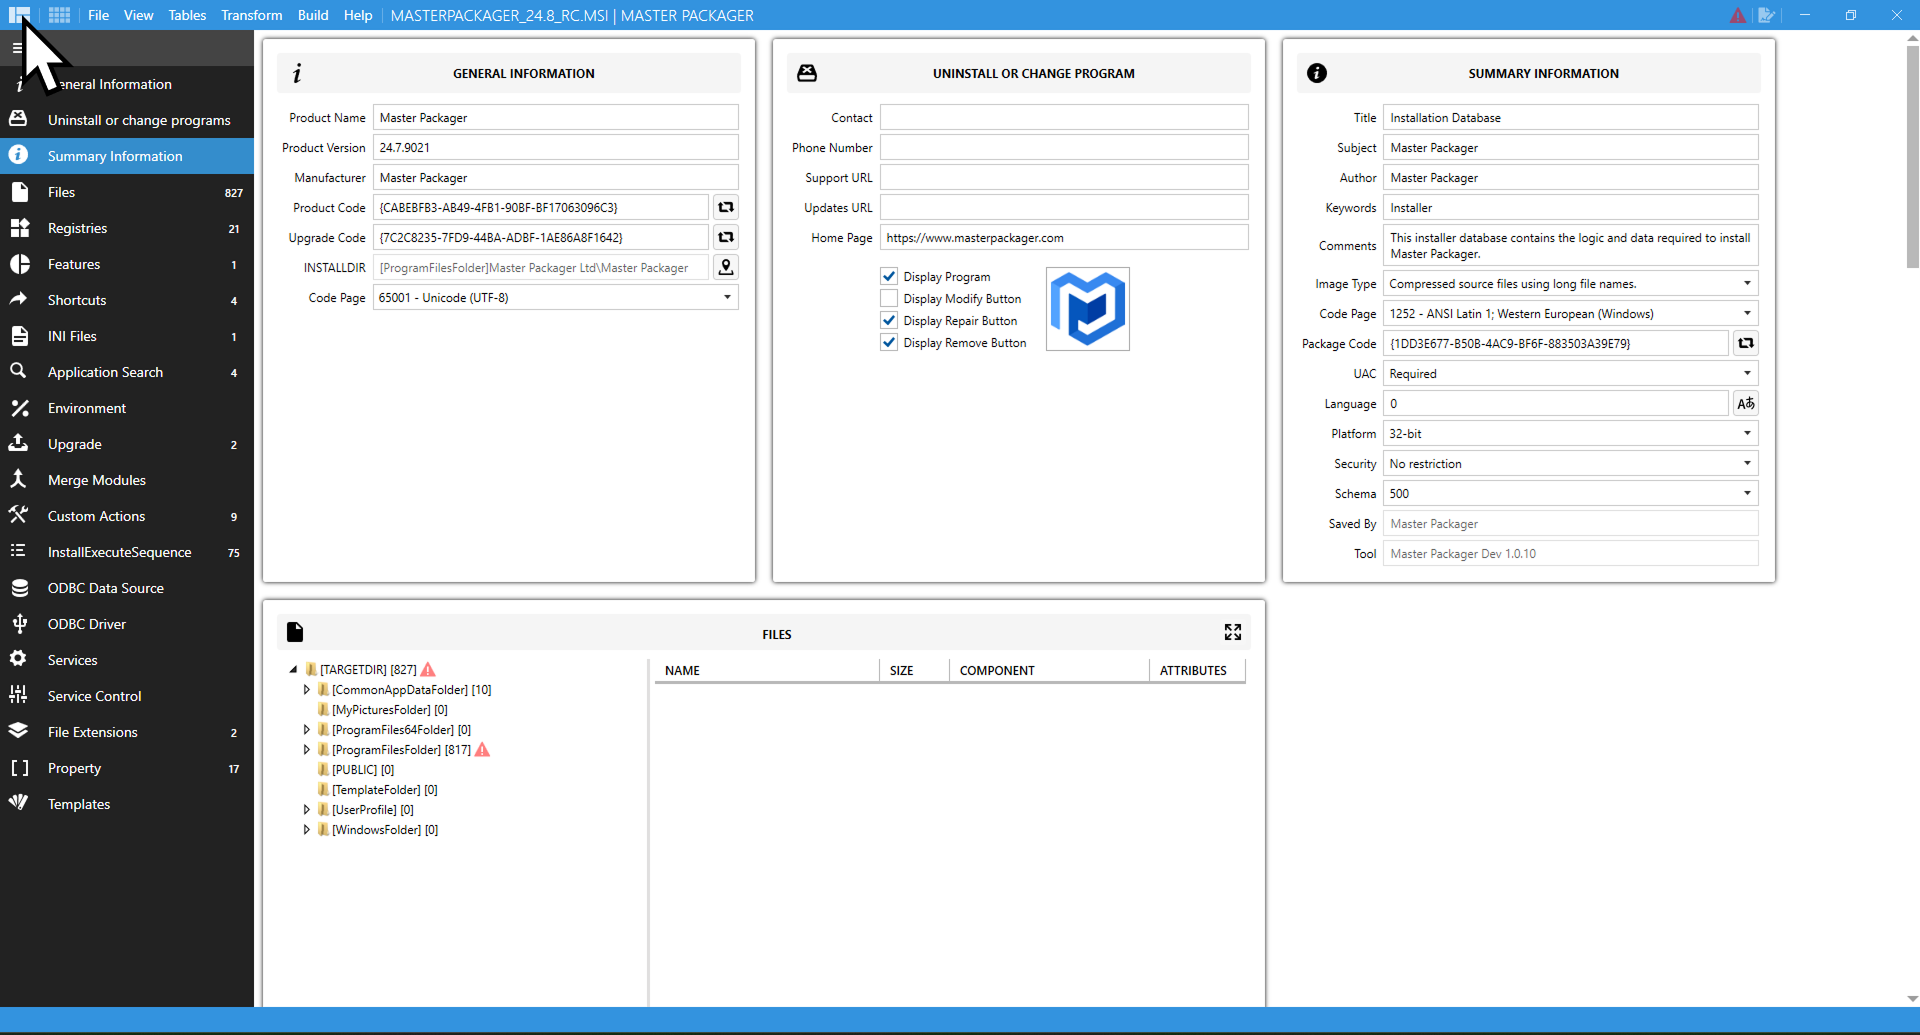Collapse the [TARGETDIR] tree node

tap(293, 670)
